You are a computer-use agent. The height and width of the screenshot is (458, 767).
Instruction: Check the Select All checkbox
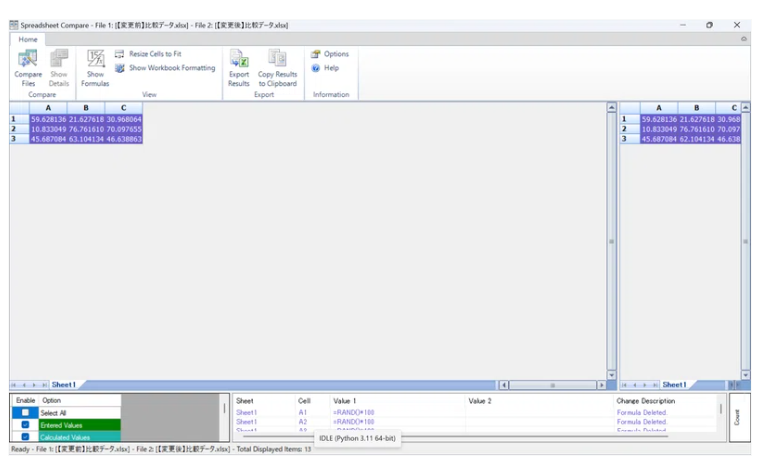[25, 412]
